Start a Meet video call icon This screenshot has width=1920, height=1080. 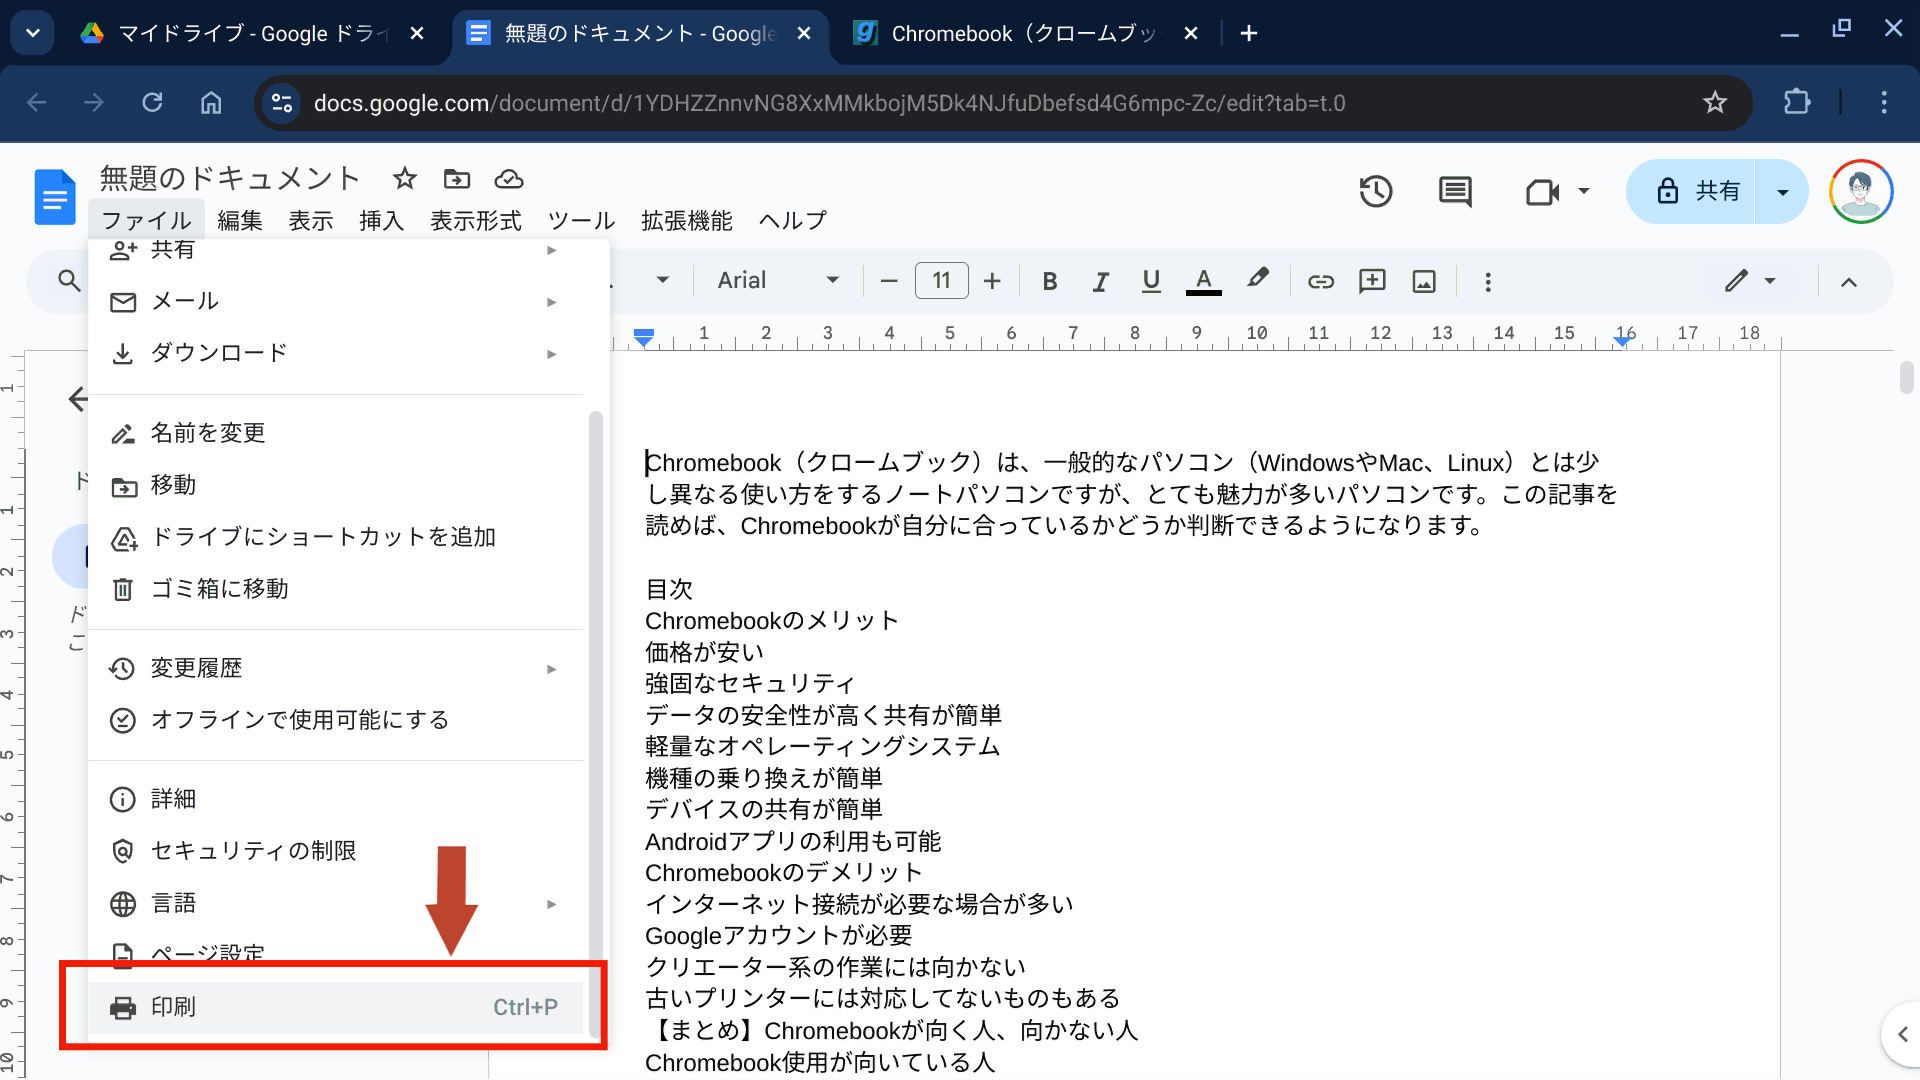click(x=1543, y=191)
